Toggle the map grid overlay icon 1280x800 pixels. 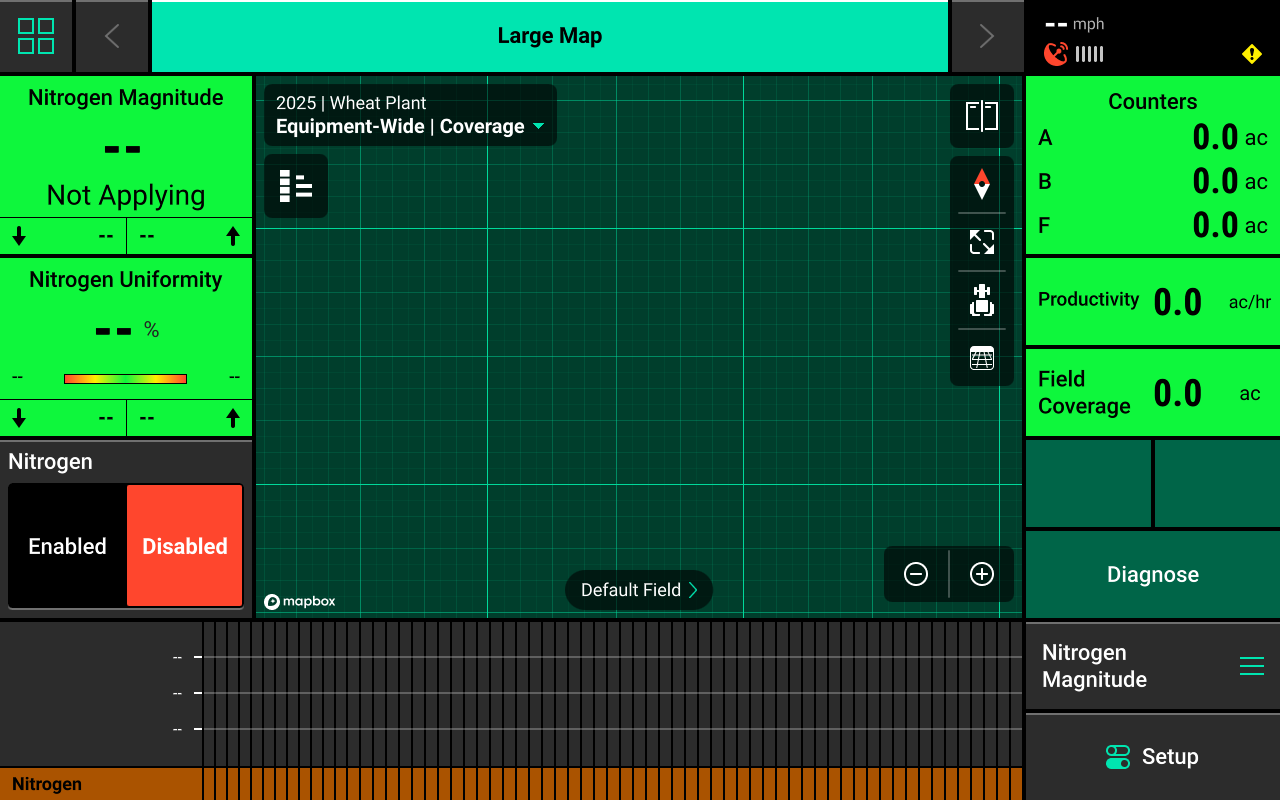(981, 358)
